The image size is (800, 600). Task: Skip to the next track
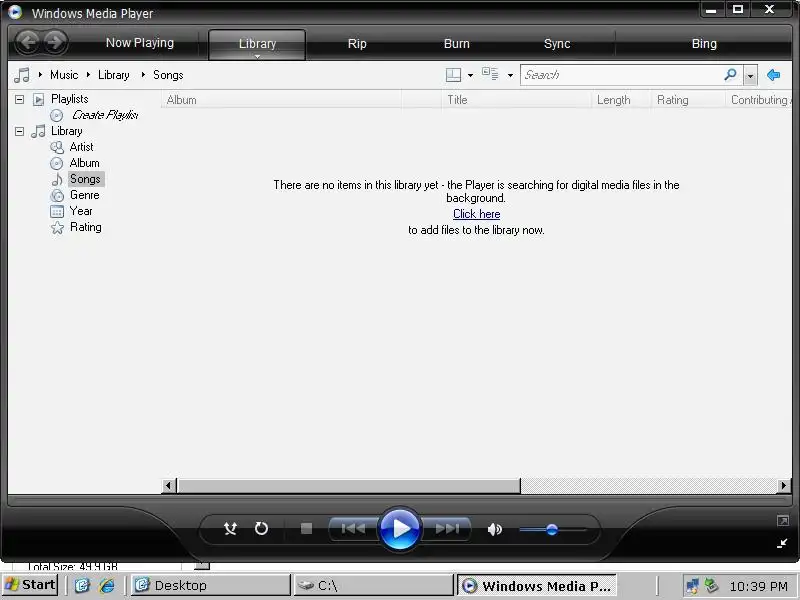click(x=447, y=529)
